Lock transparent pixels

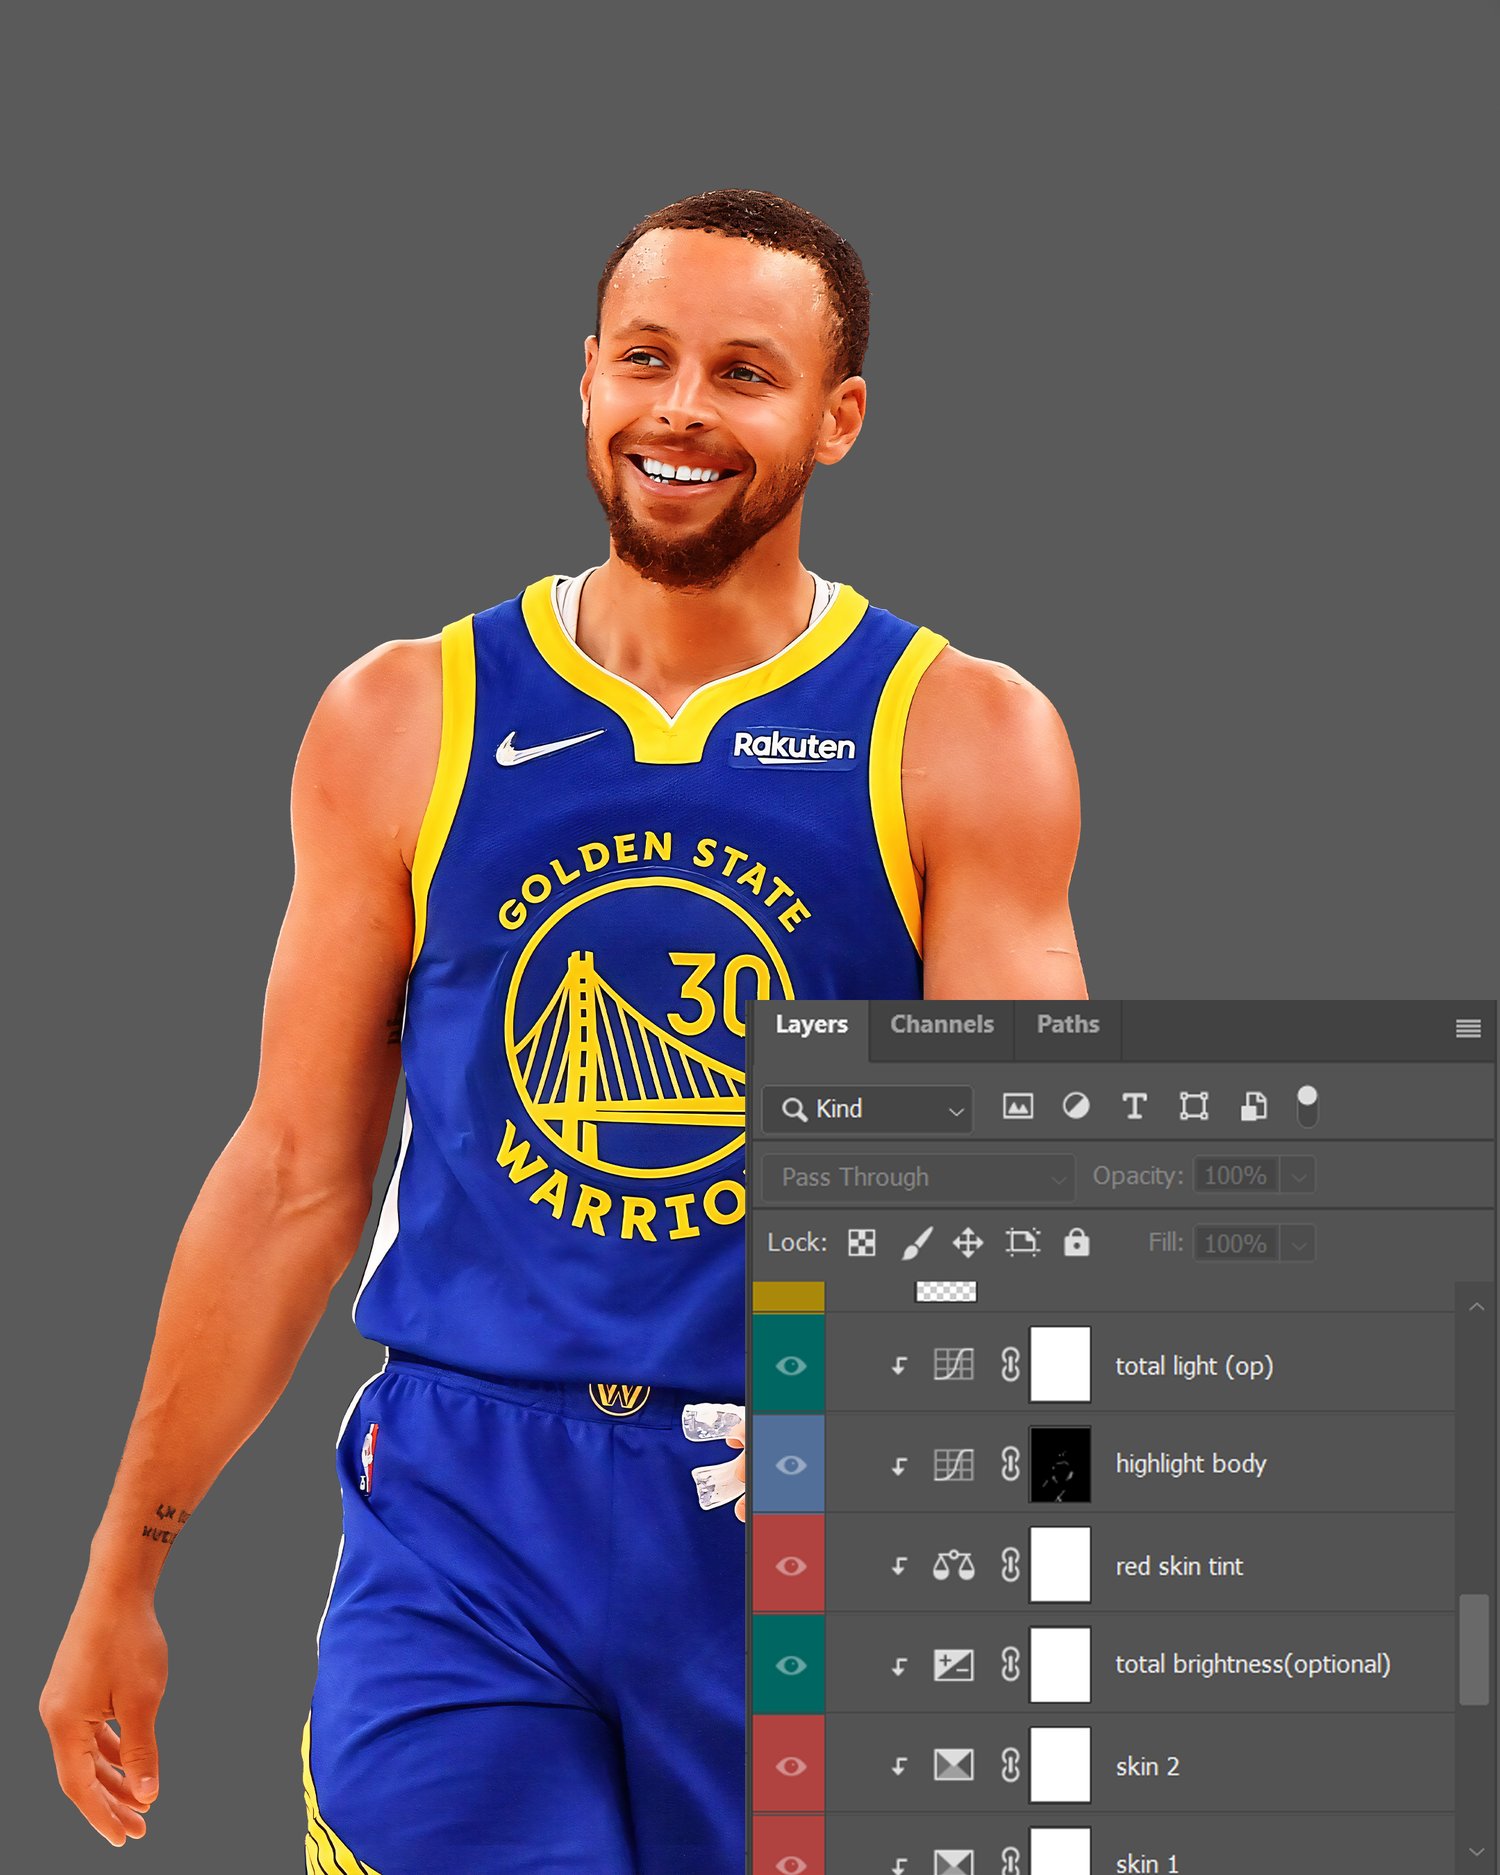tap(861, 1243)
